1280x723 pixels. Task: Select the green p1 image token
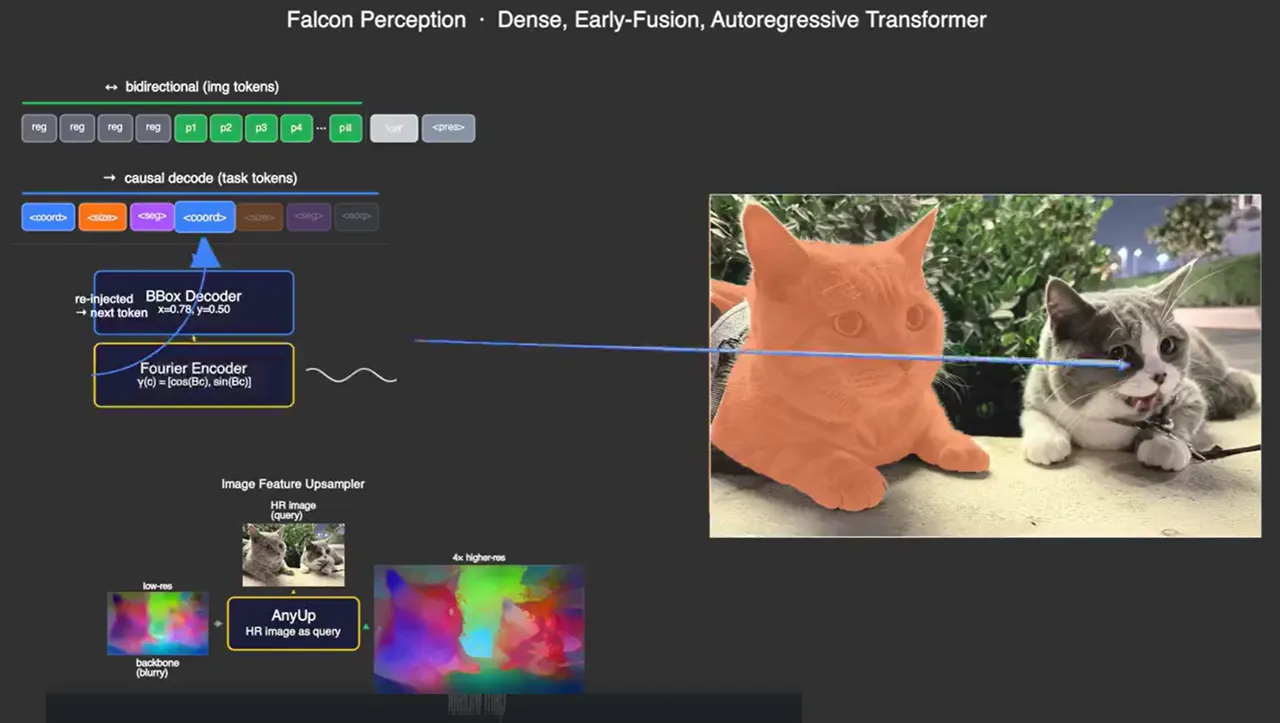[x=190, y=128]
